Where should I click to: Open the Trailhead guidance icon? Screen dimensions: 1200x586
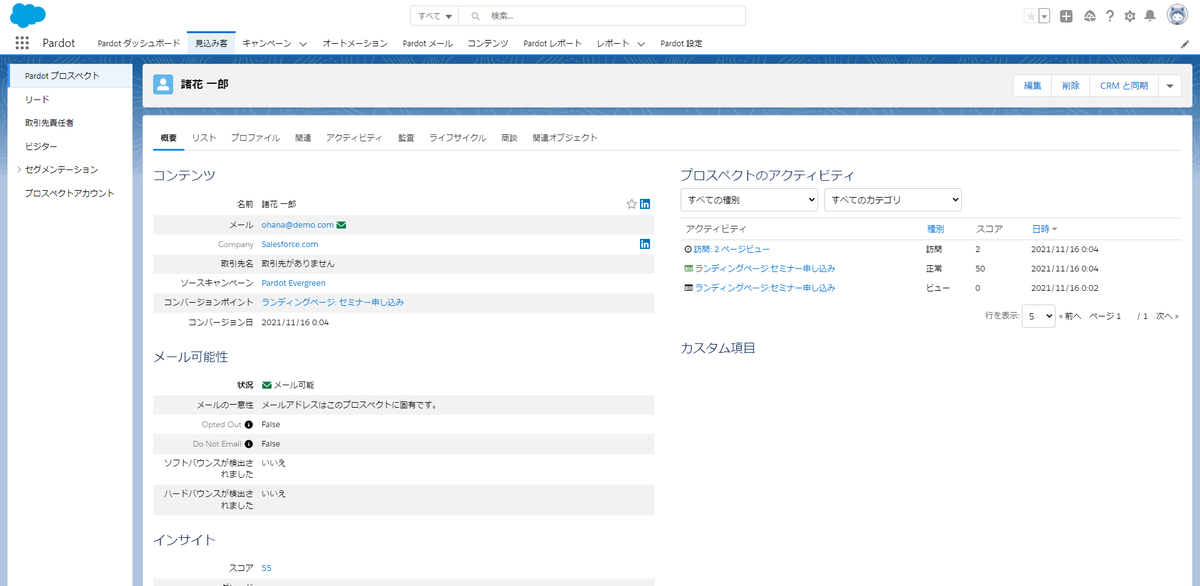coord(1089,16)
